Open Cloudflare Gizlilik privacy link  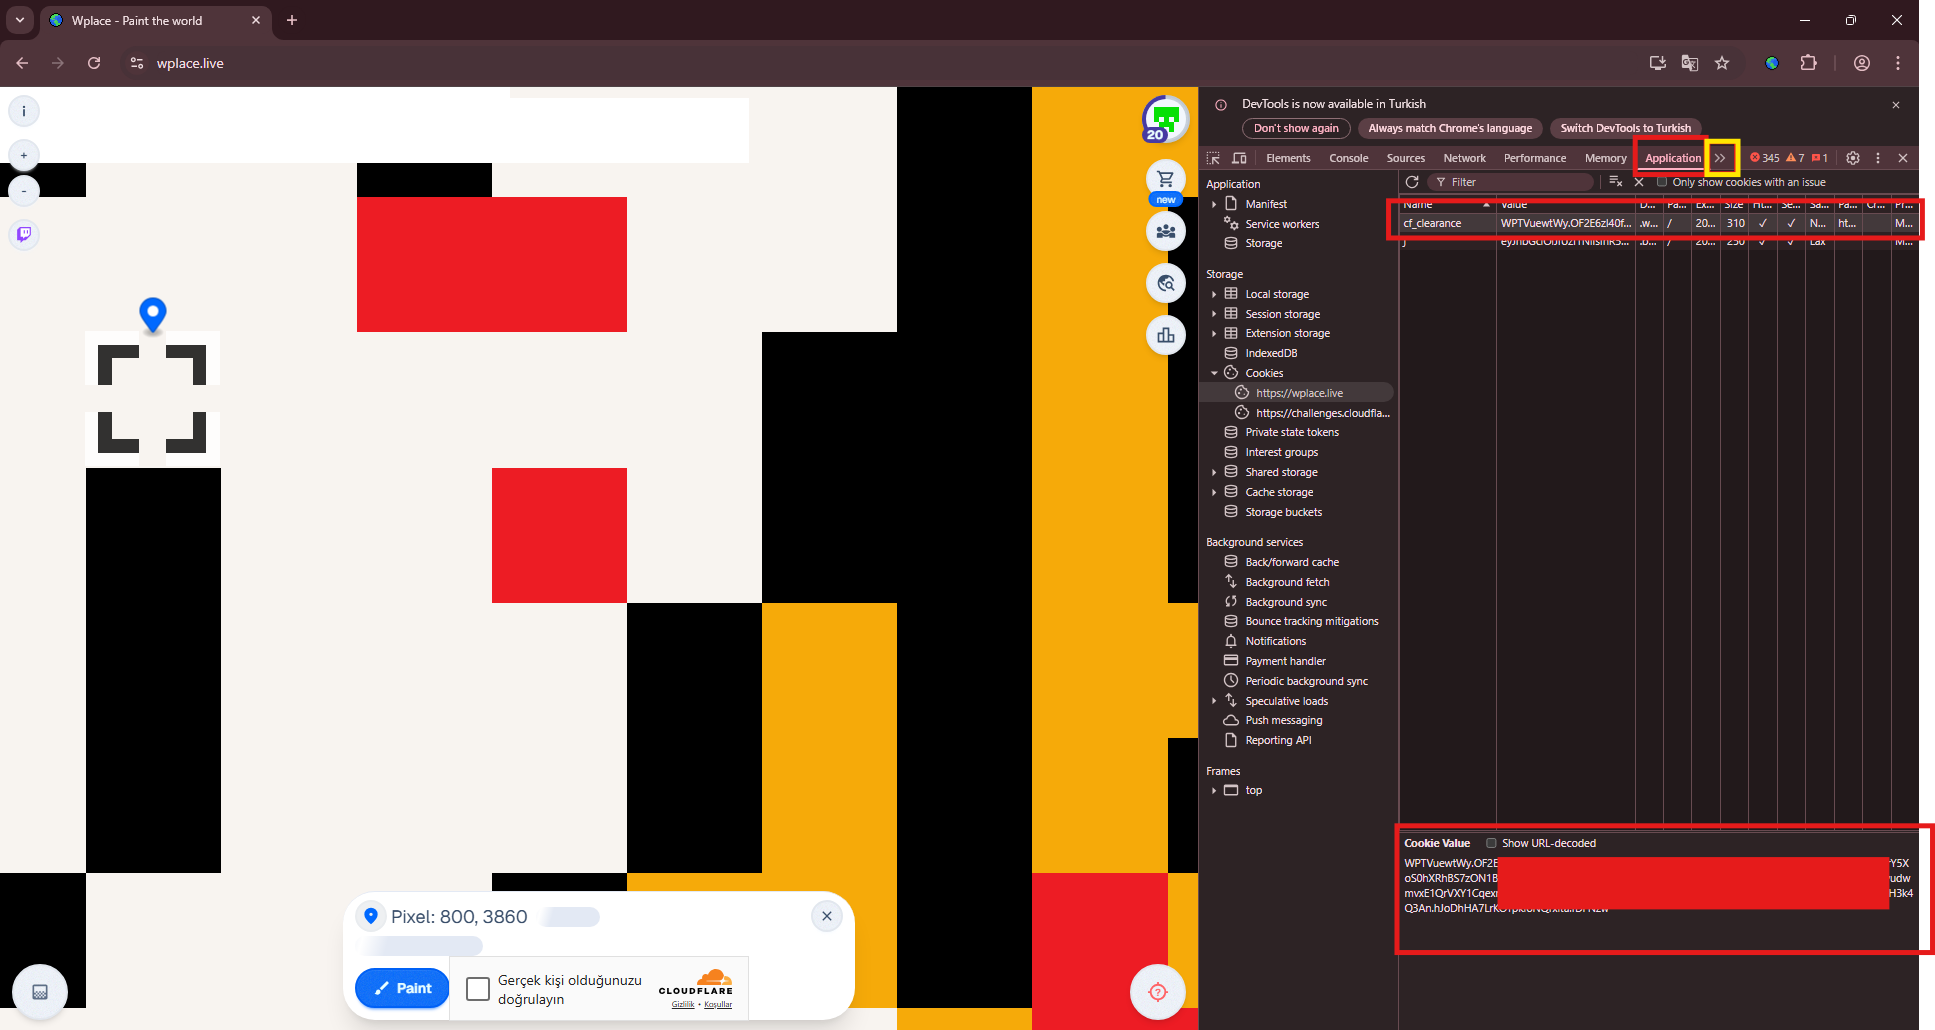coord(683,1005)
